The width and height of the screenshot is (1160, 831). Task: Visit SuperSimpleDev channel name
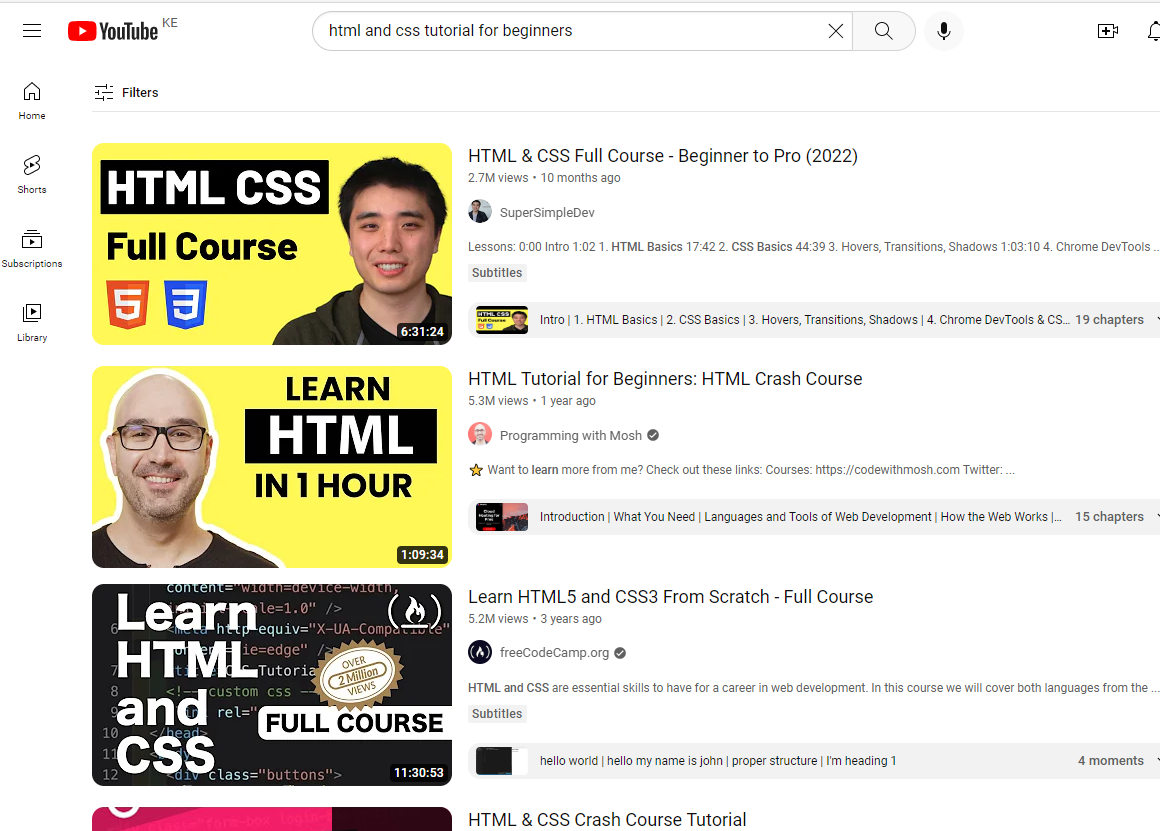tap(547, 212)
